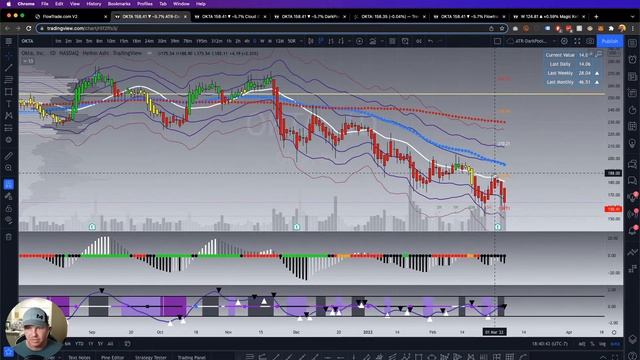640x360 pixels.
Task: Open the Trading Panel bottom tab
Action: pyautogui.click(x=191, y=357)
